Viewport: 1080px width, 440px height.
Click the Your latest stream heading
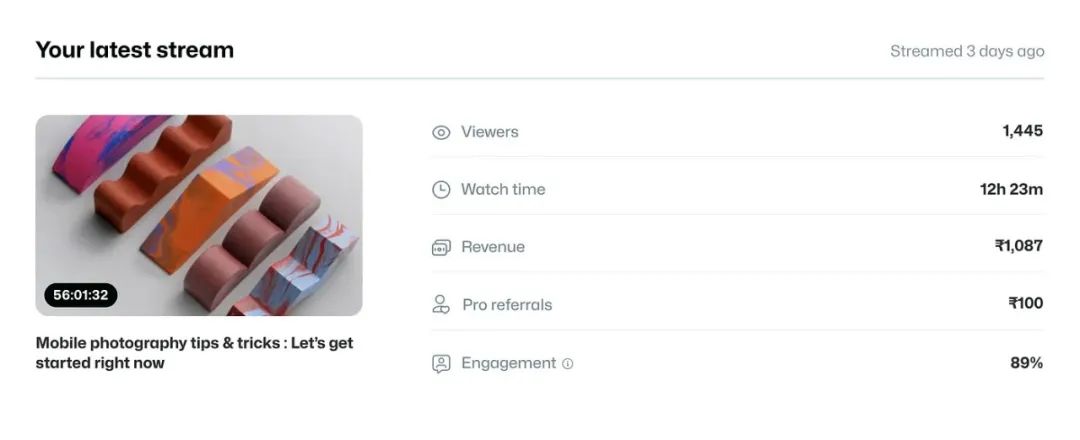[135, 50]
